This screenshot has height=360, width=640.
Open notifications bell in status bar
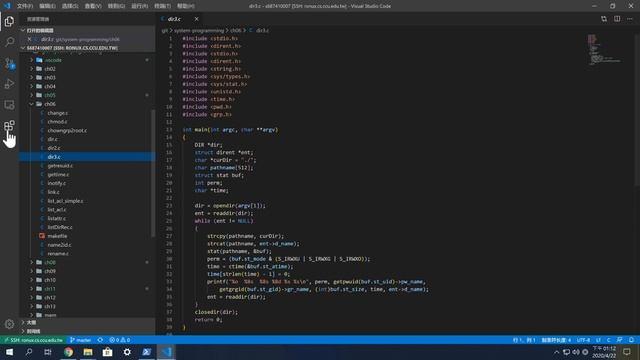click(631, 340)
